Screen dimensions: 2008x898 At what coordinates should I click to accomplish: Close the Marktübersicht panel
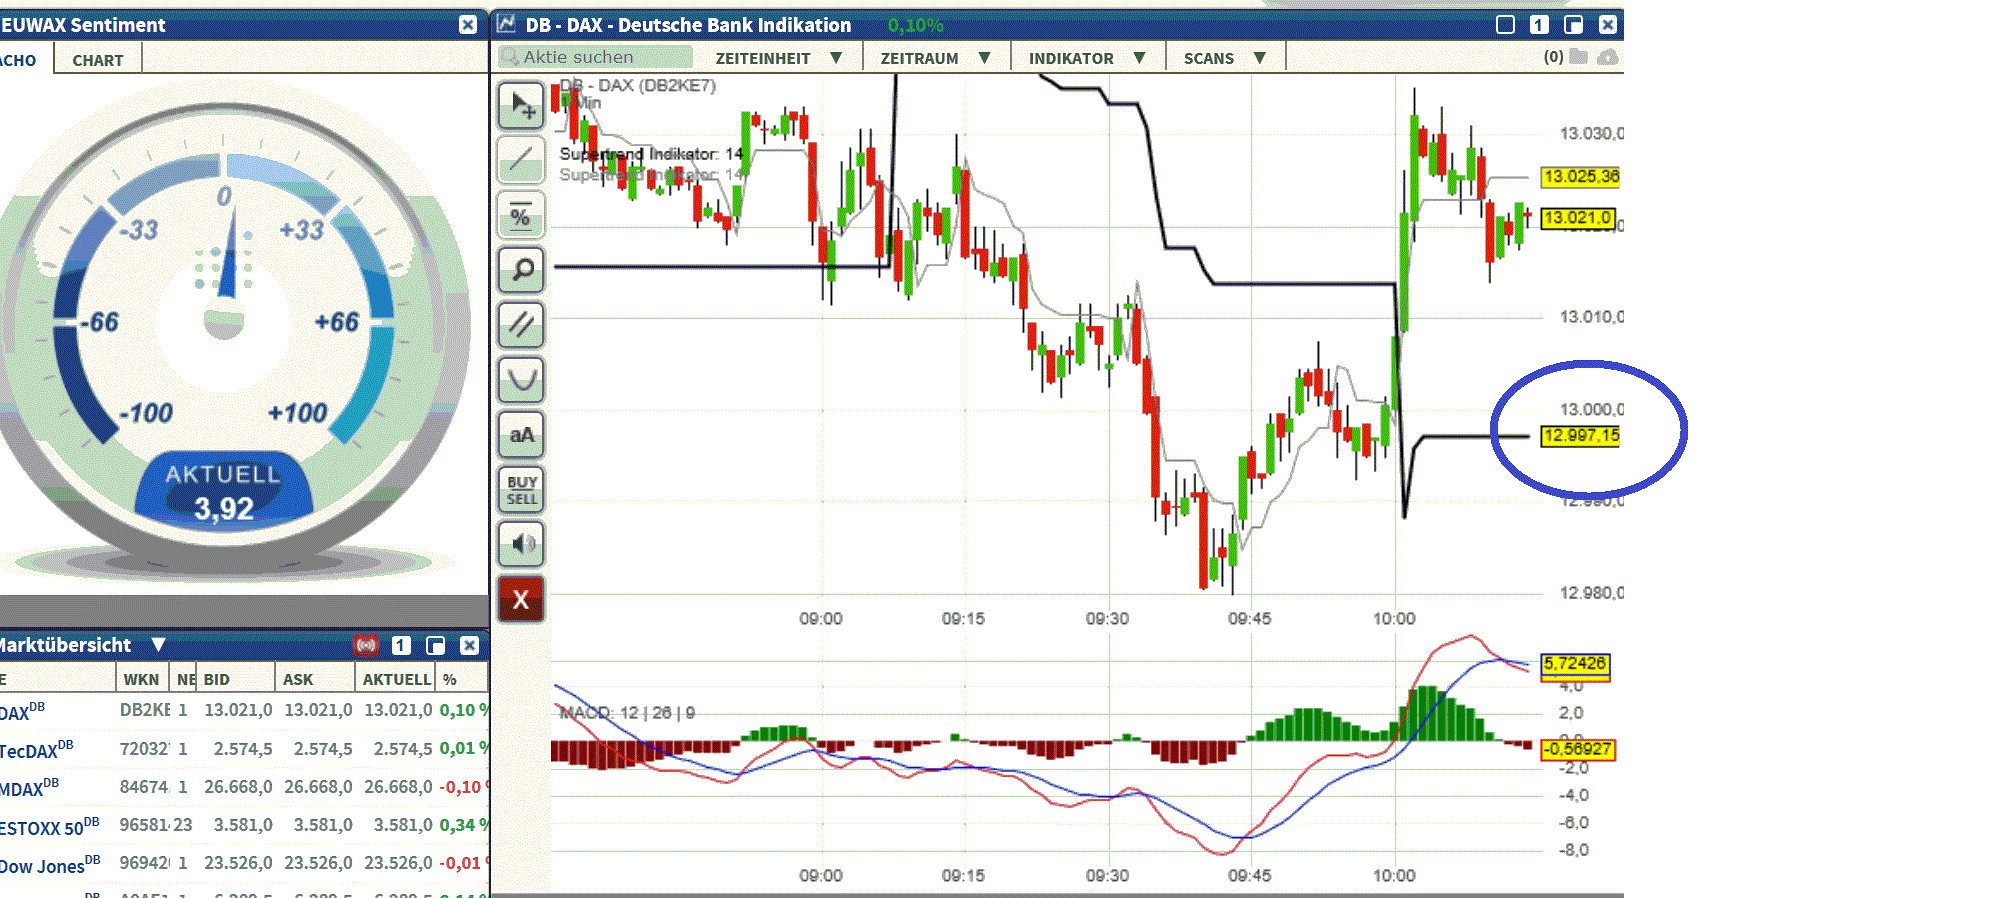click(x=469, y=645)
